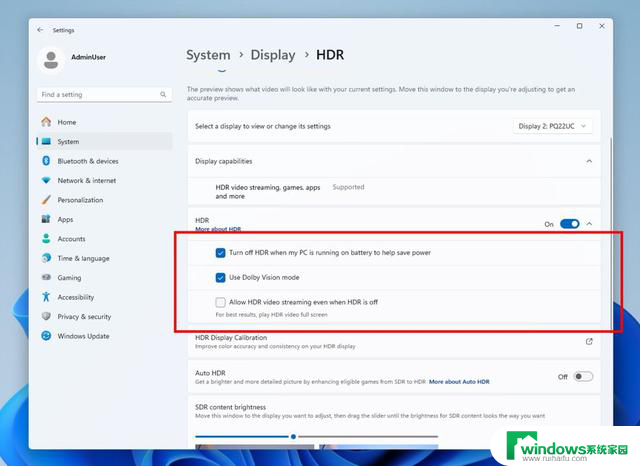Click the Time & language globe icon
The width and height of the screenshot is (640, 466).
pos(46,258)
